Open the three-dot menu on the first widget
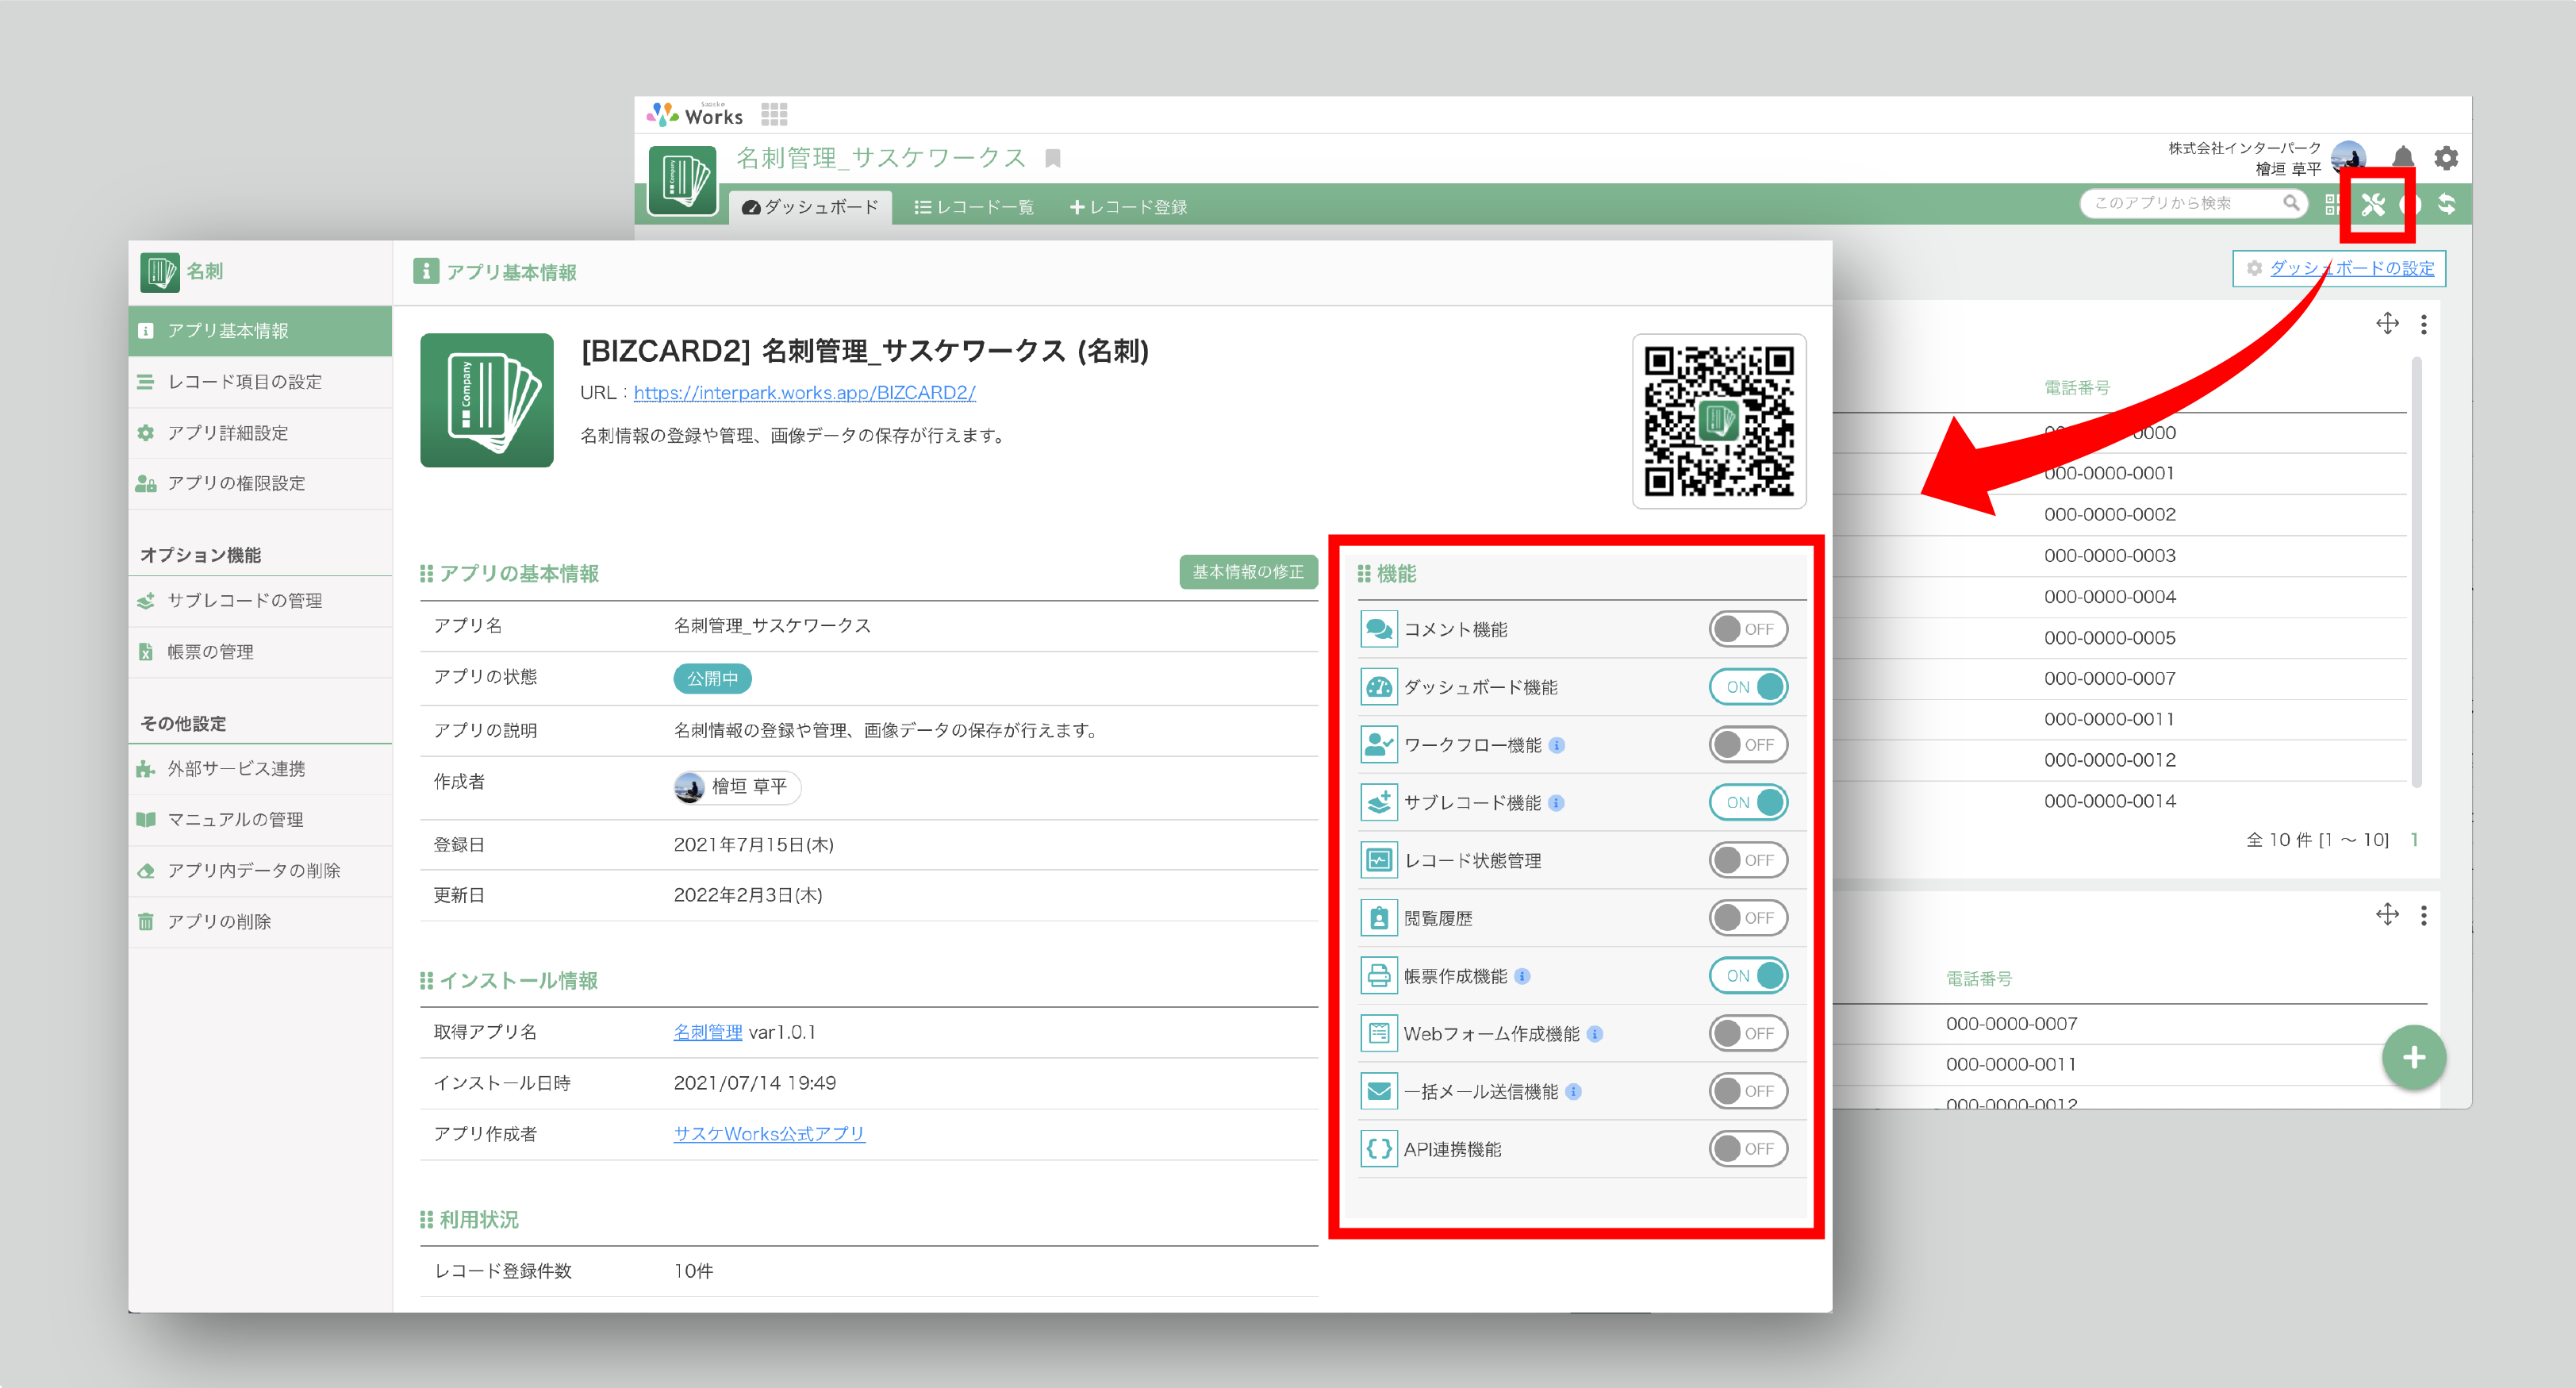2576x1388 pixels. point(2423,324)
